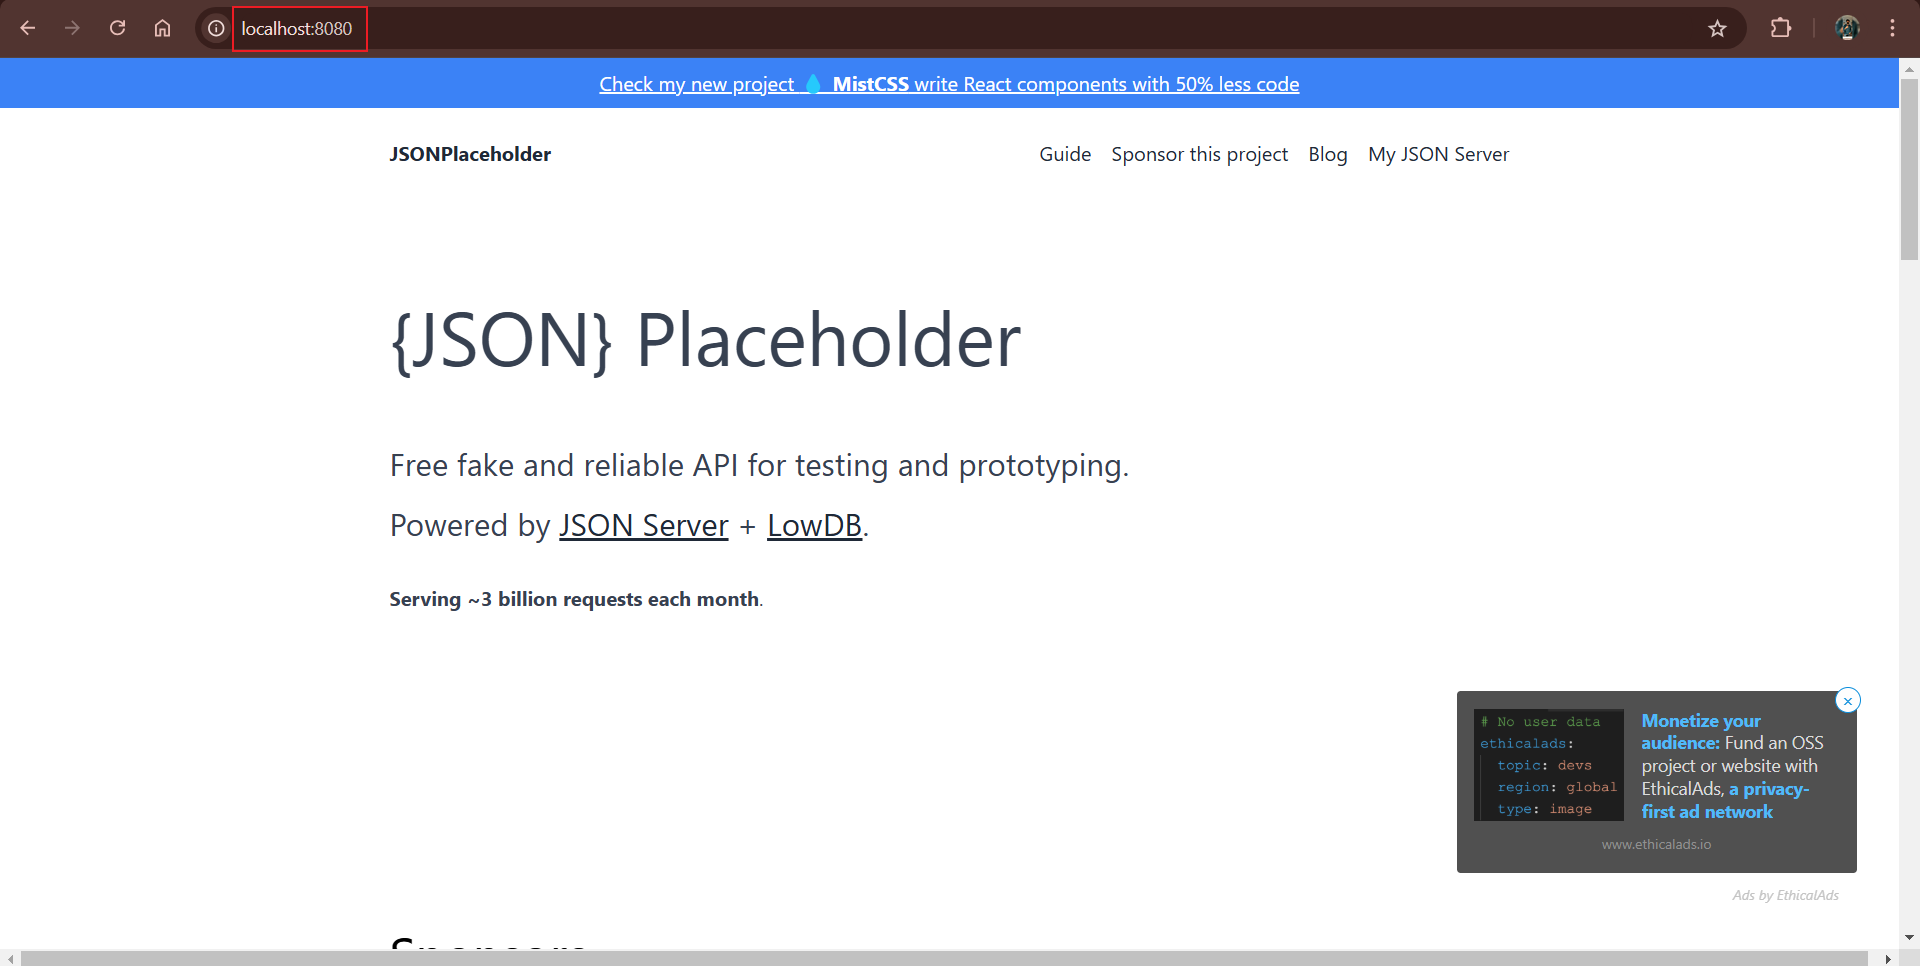Open the Chrome three-dot menu

1892,28
